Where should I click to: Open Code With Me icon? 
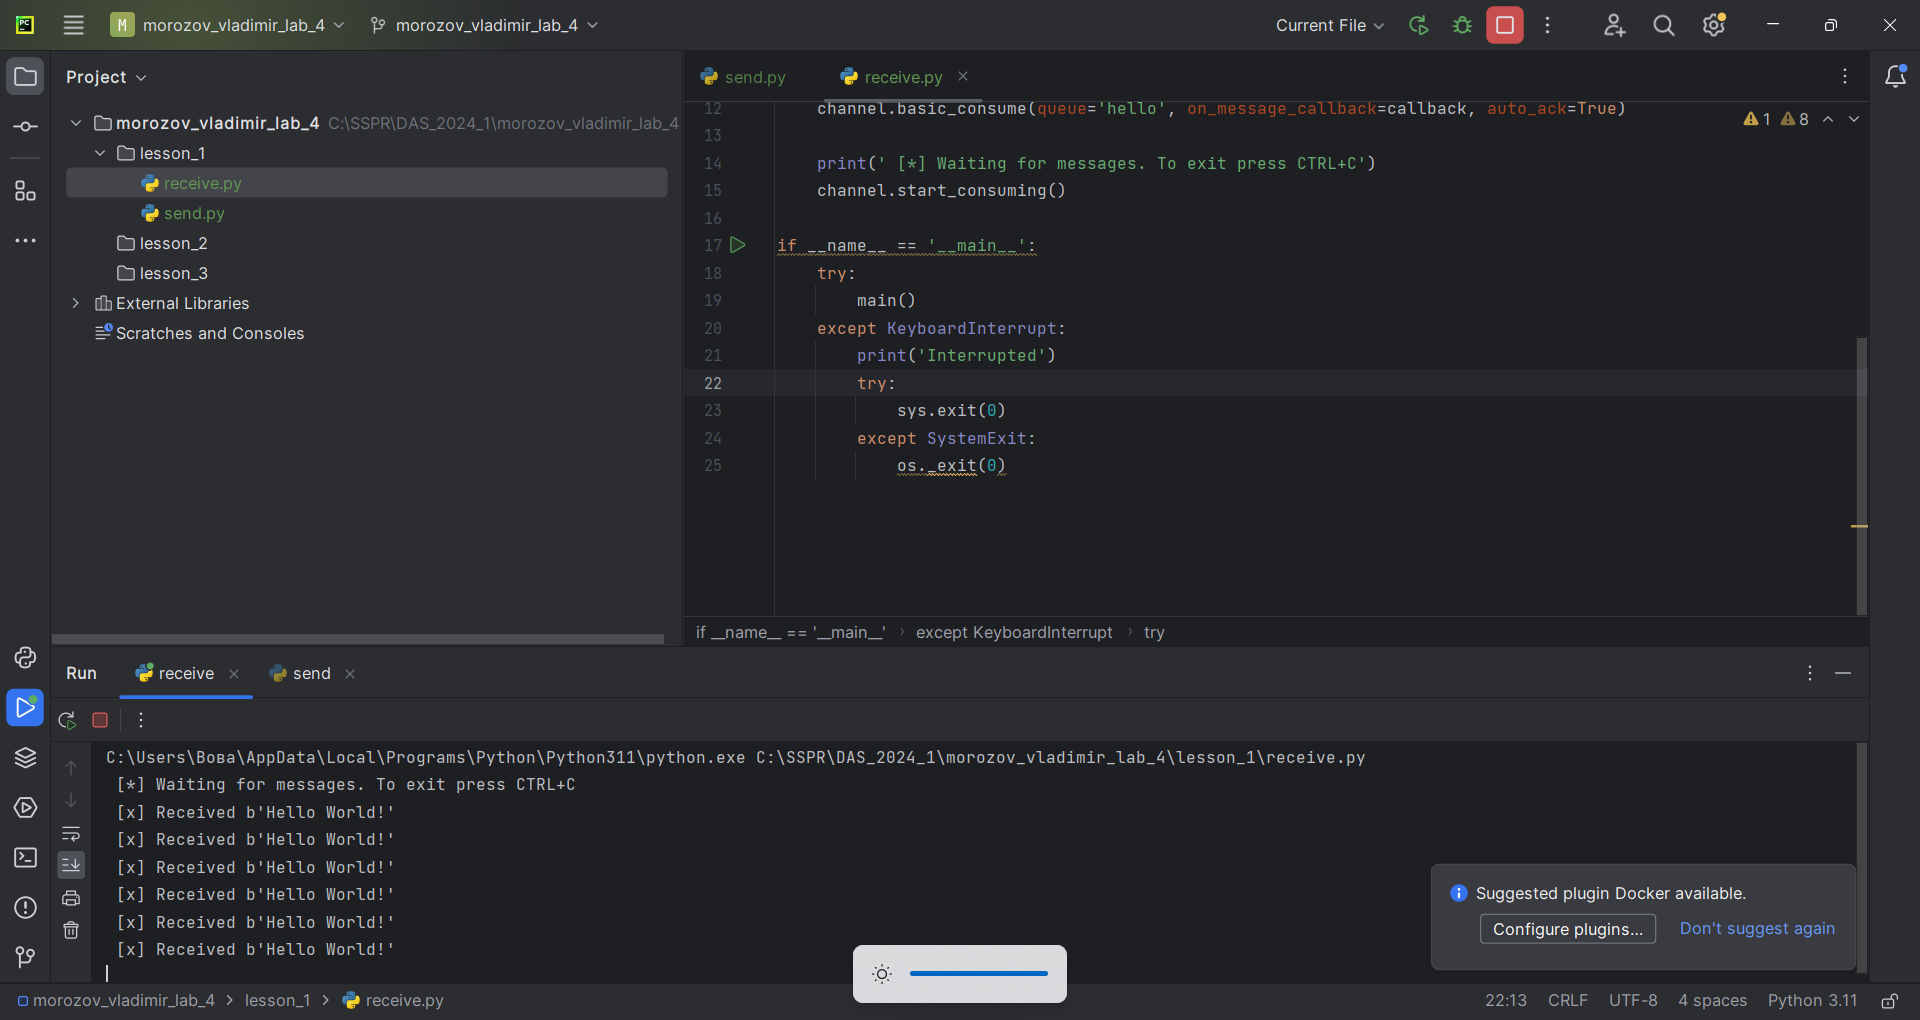[x=1614, y=25]
